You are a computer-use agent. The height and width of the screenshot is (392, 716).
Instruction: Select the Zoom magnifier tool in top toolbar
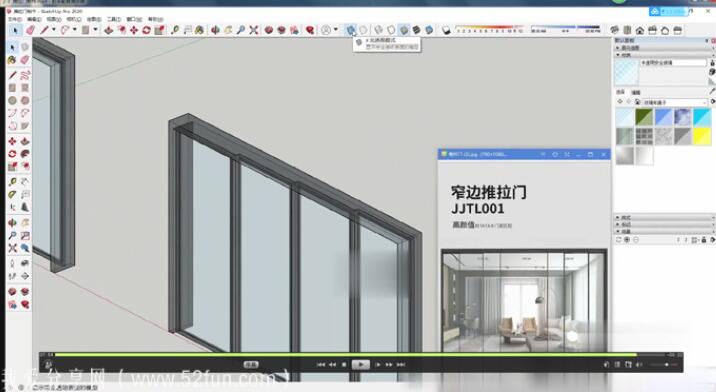[x=241, y=30]
